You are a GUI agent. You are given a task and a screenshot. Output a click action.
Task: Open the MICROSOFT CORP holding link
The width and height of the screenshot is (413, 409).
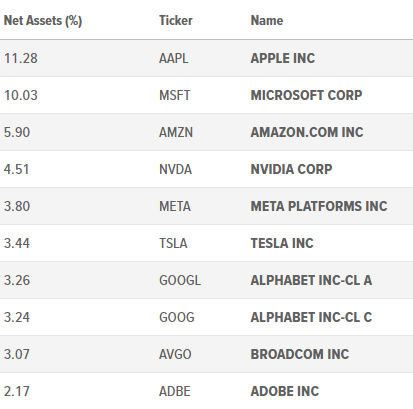(x=306, y=95)
